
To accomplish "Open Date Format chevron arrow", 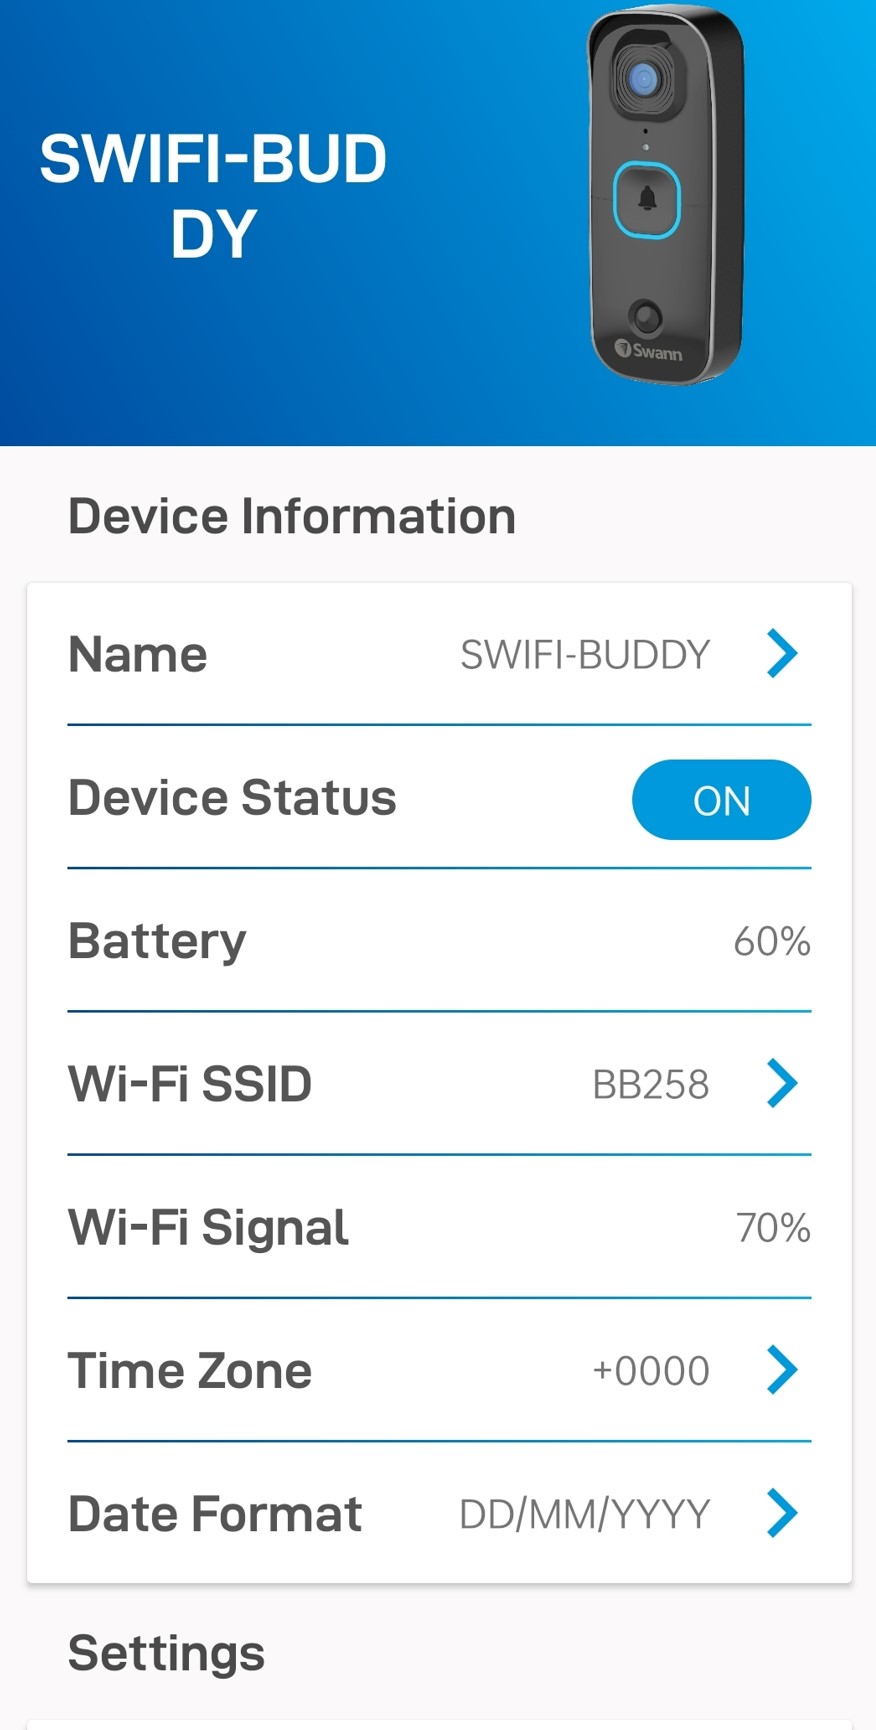I will (x=782, y=1513).
